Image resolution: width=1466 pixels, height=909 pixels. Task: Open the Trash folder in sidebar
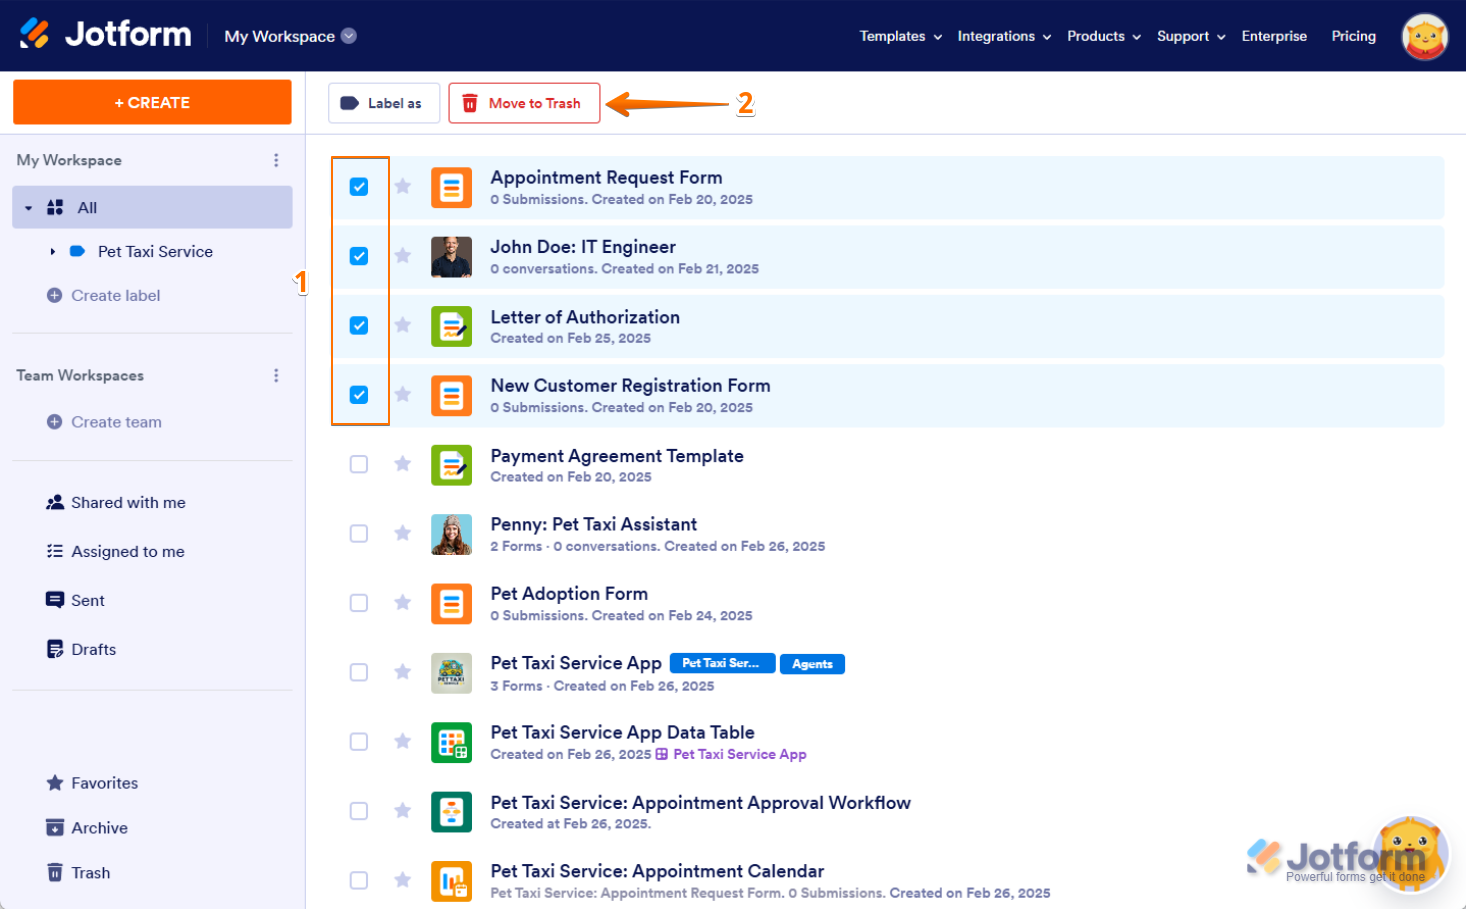(90, 873)
